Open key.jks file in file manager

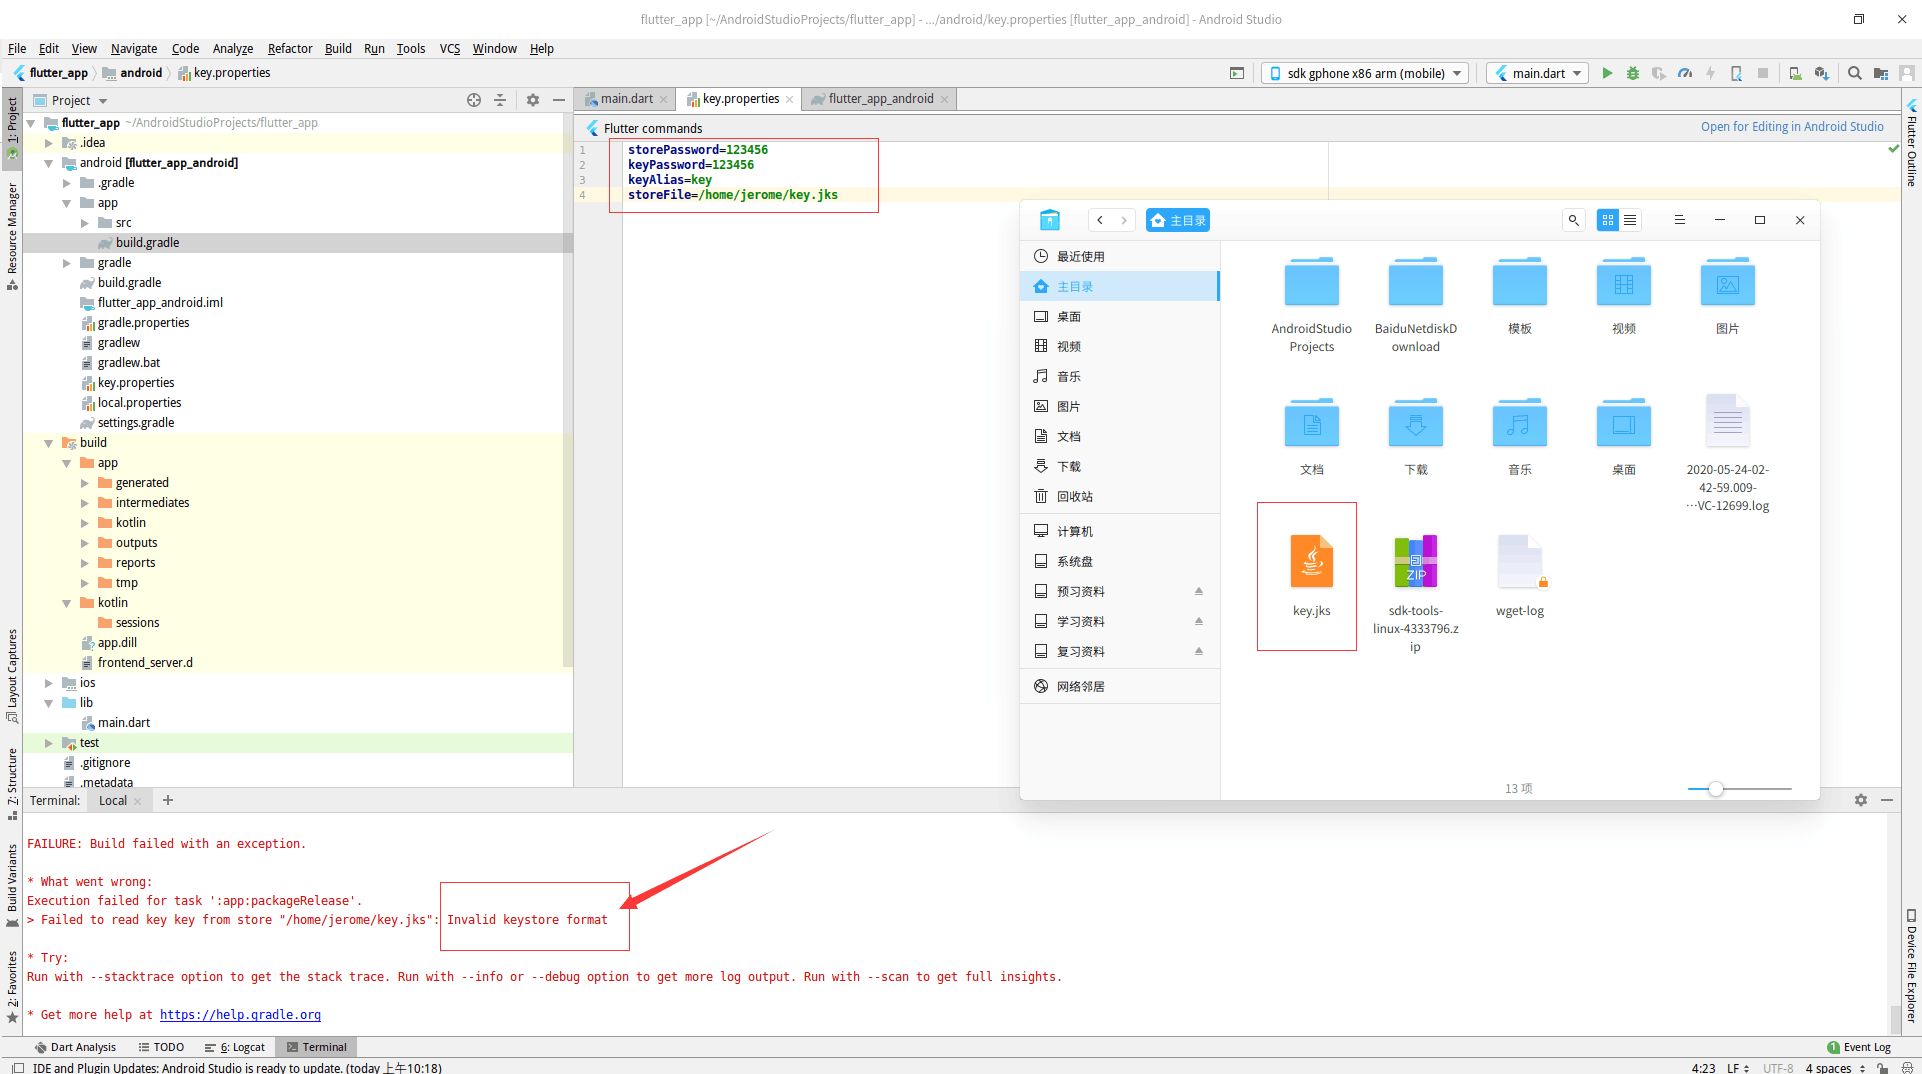1311,575
